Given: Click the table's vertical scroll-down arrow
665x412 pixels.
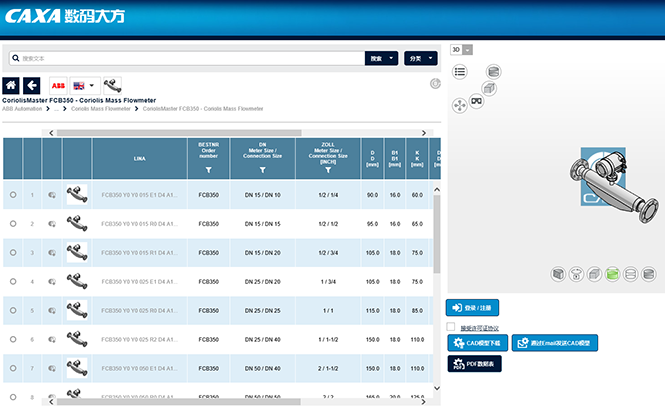Looking at the screenshot, I should 437,388.
